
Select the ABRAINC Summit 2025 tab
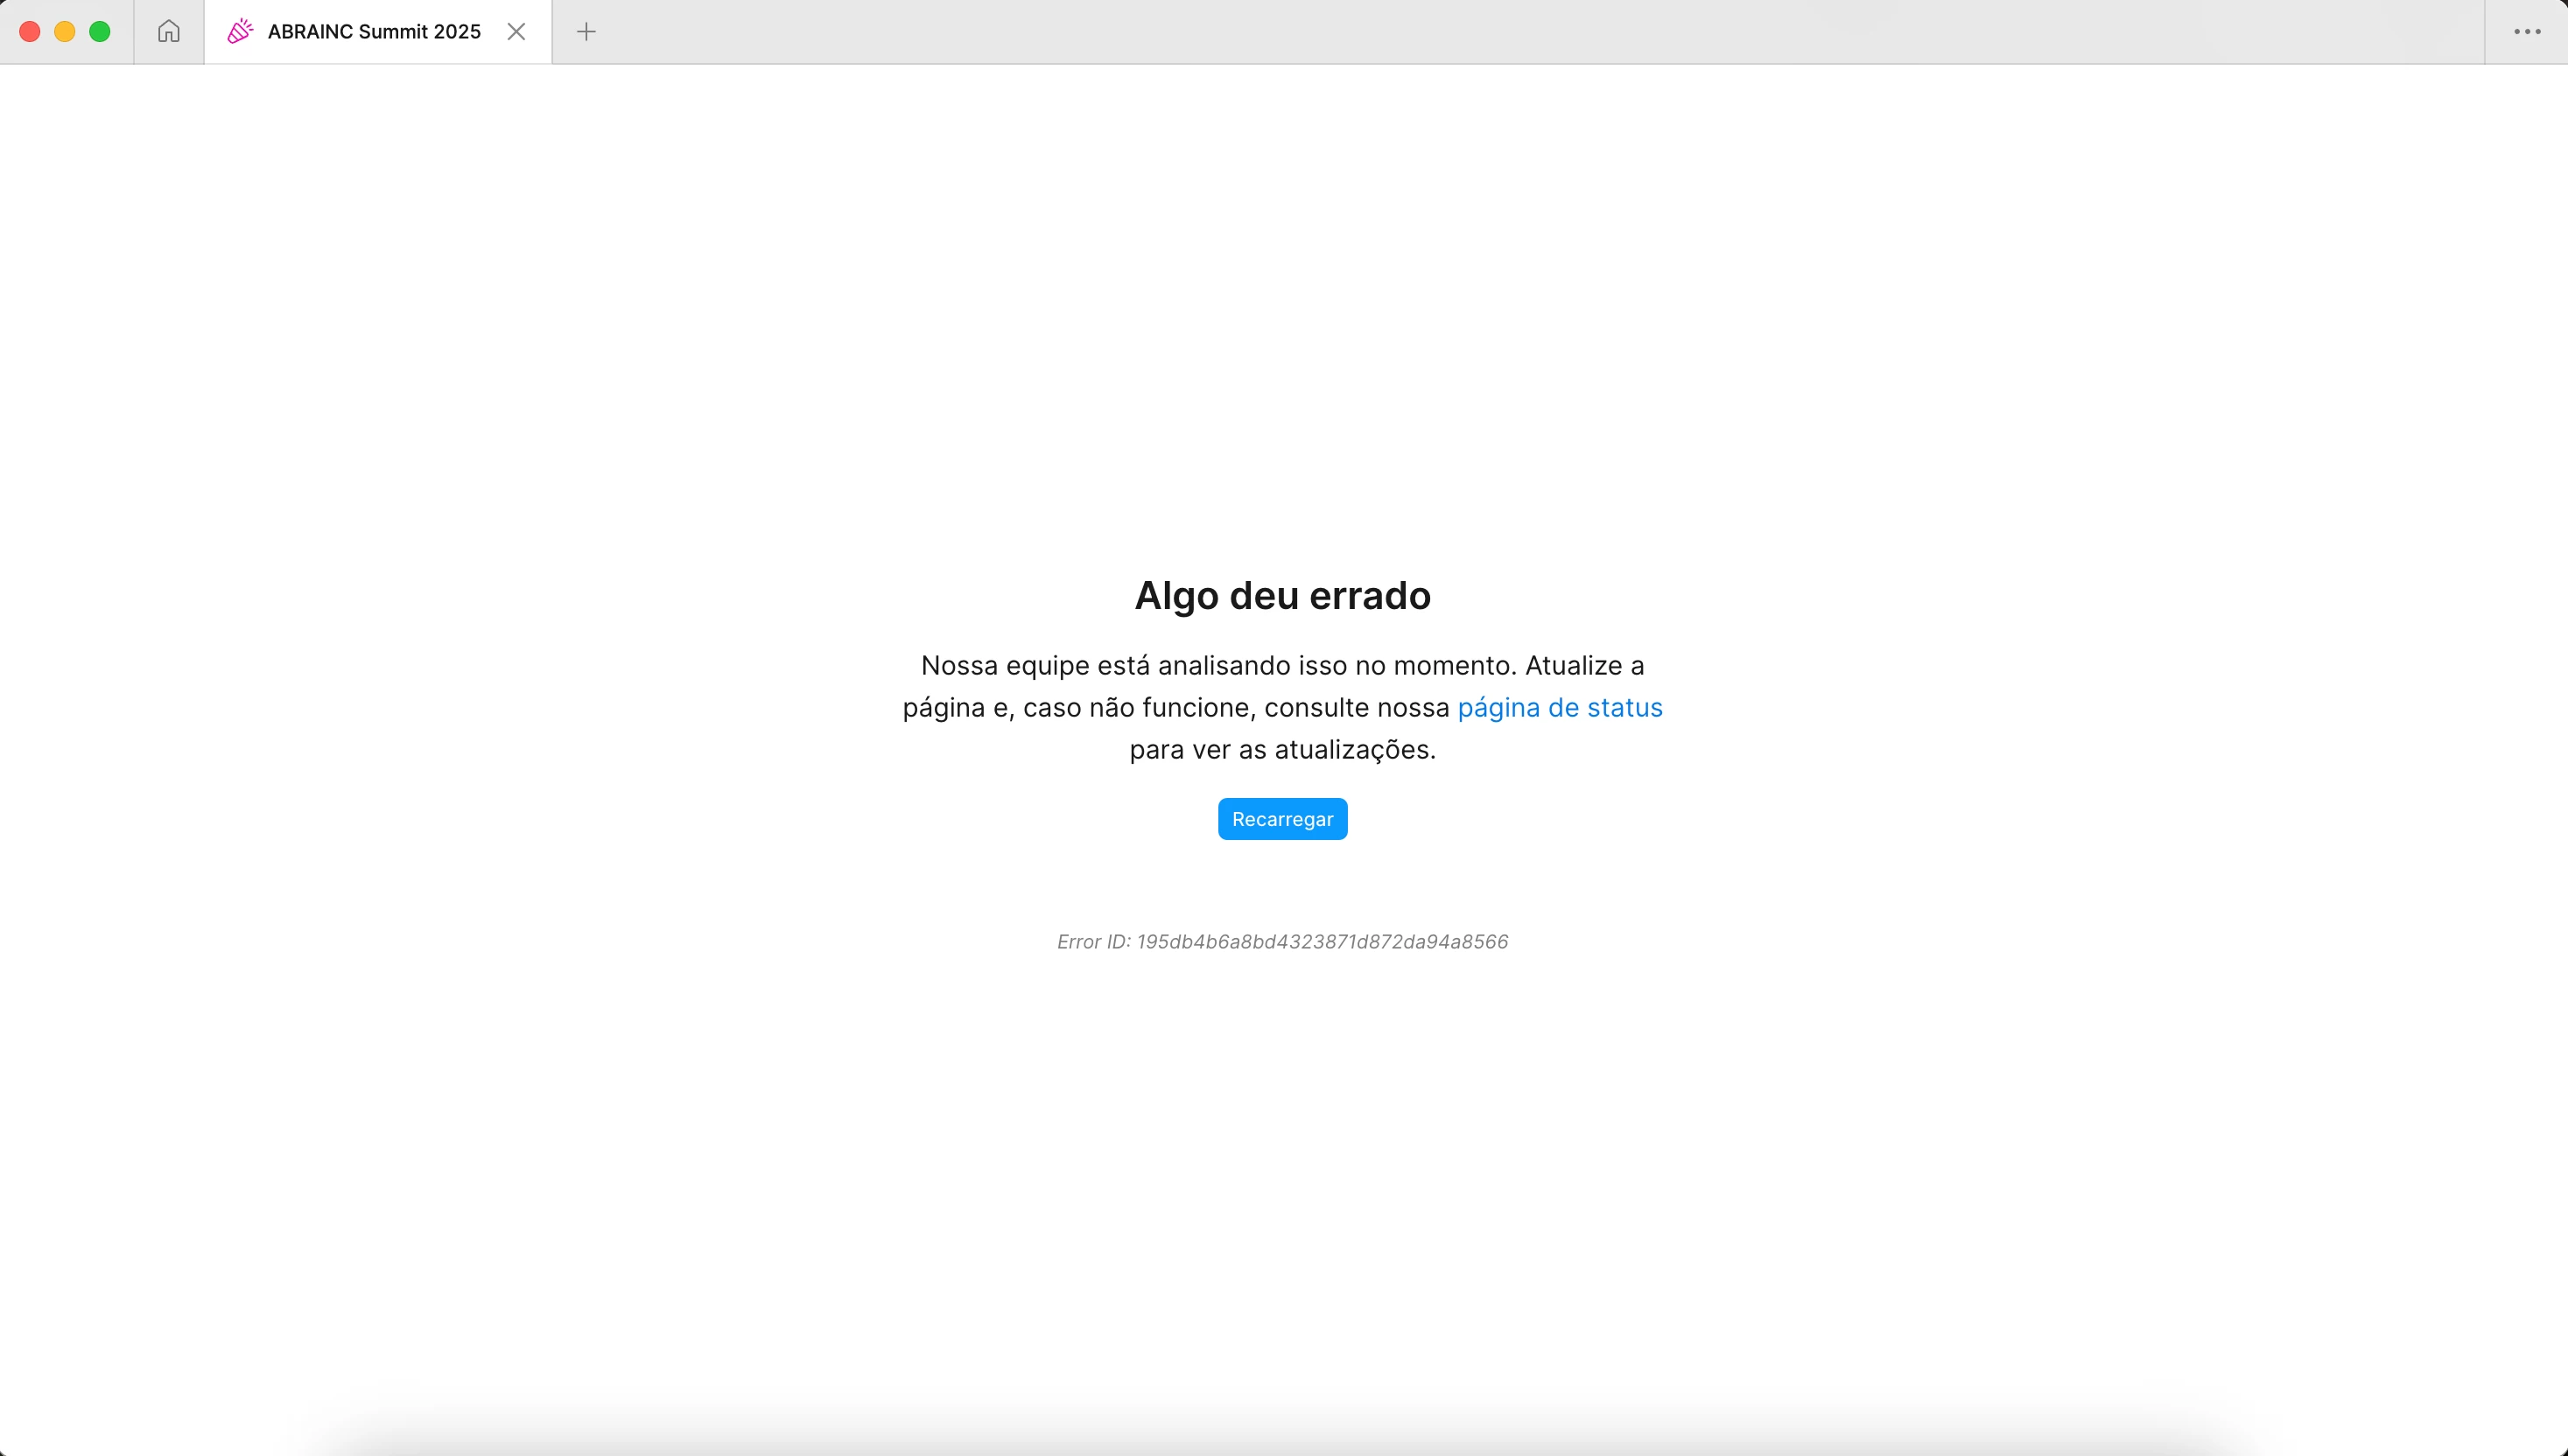click(374, 32)
